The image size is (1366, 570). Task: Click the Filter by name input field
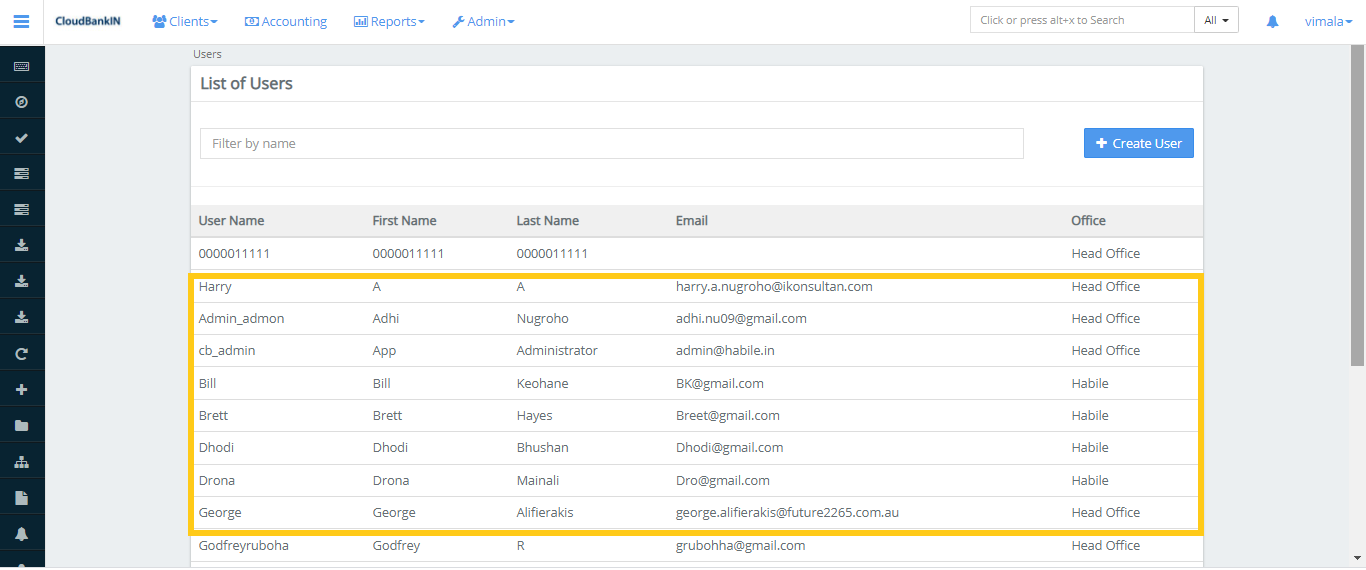tap(611, 143)
